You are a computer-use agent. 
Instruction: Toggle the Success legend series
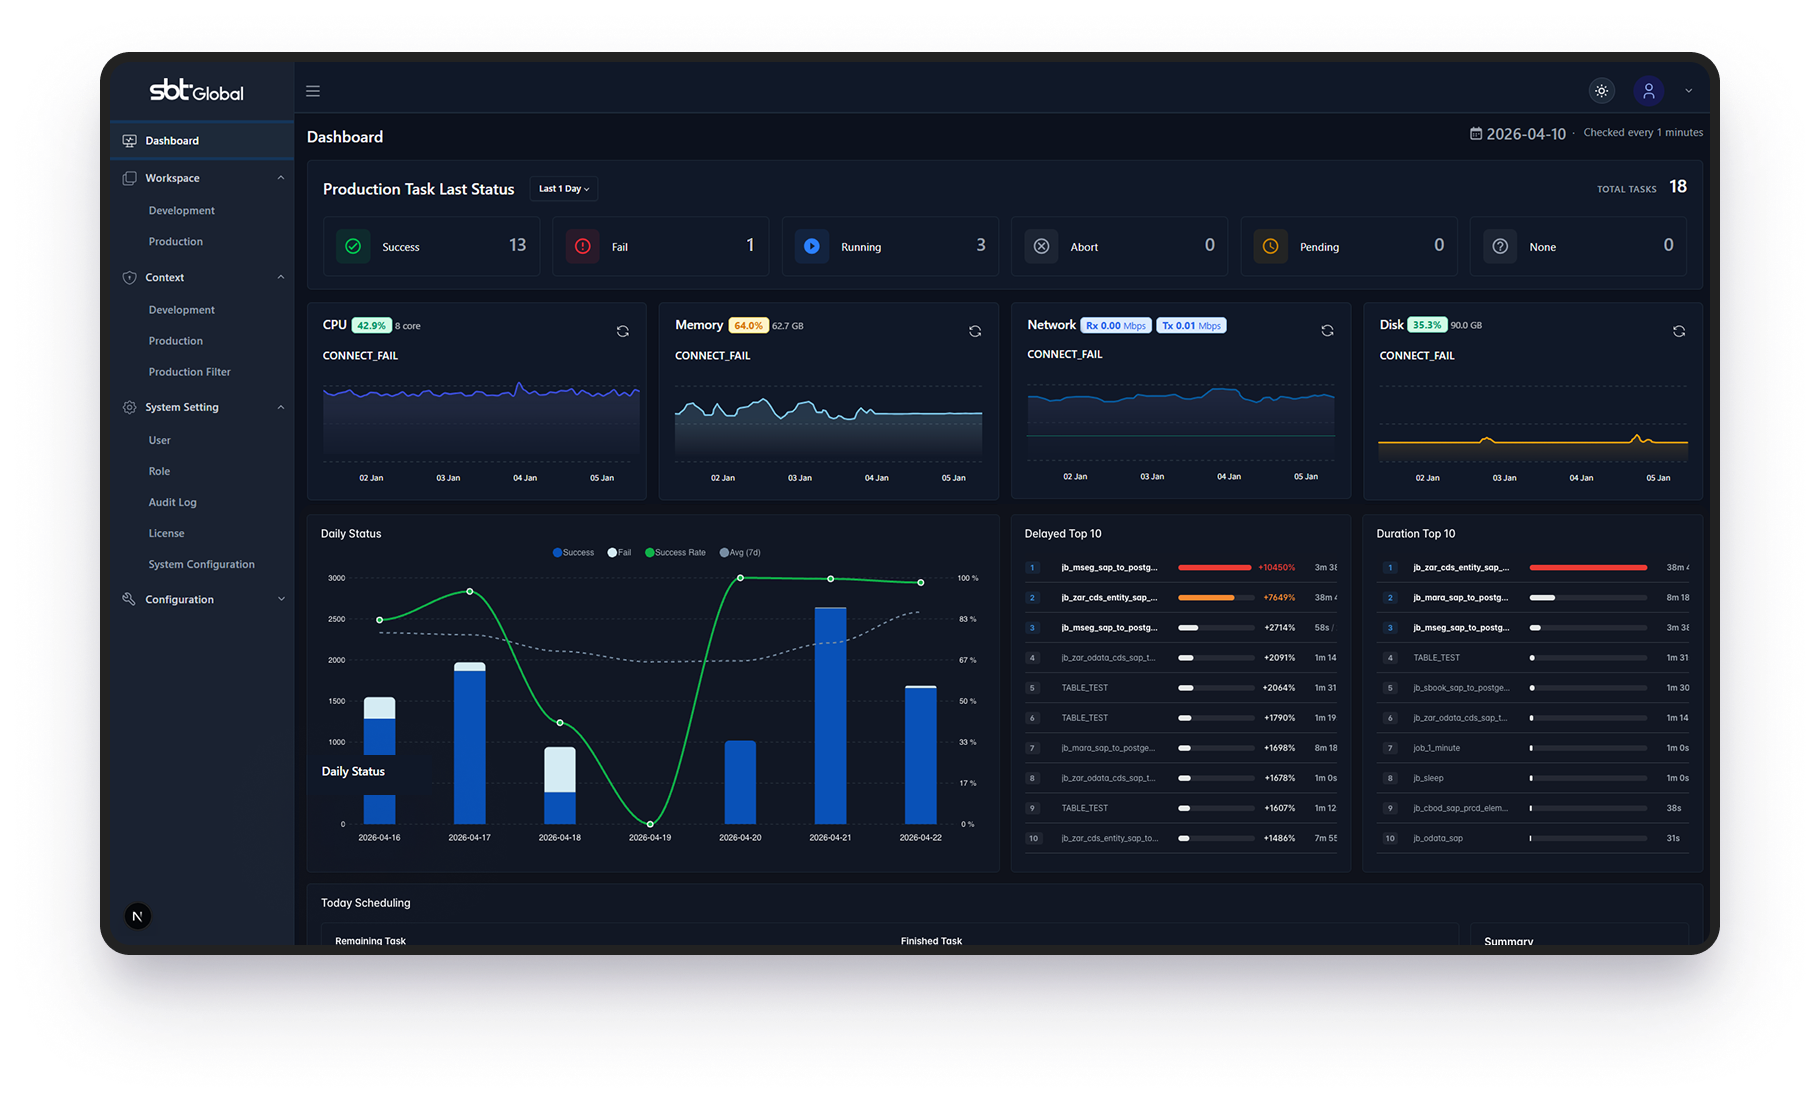pyautogui.click(x=573, y=552)
